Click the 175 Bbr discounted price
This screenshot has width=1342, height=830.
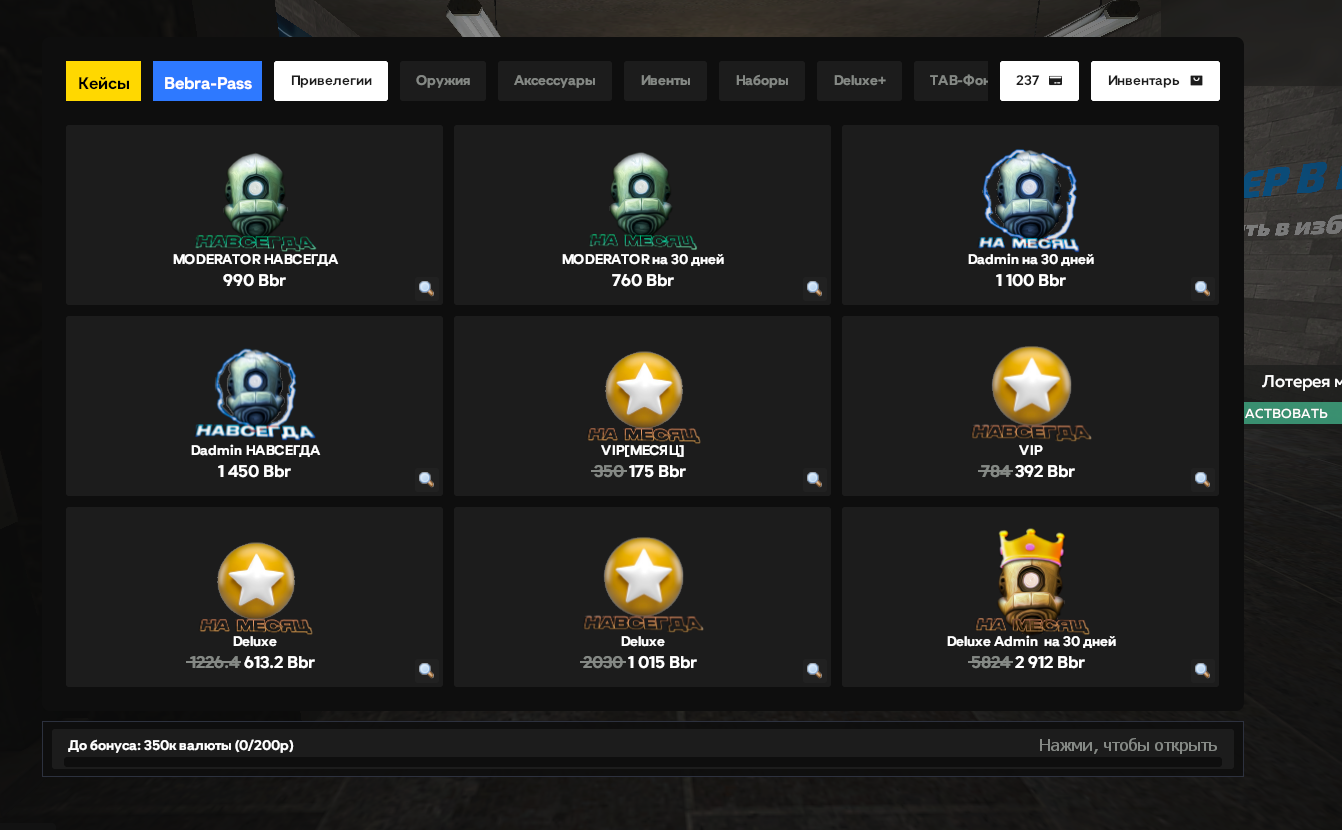657,471
